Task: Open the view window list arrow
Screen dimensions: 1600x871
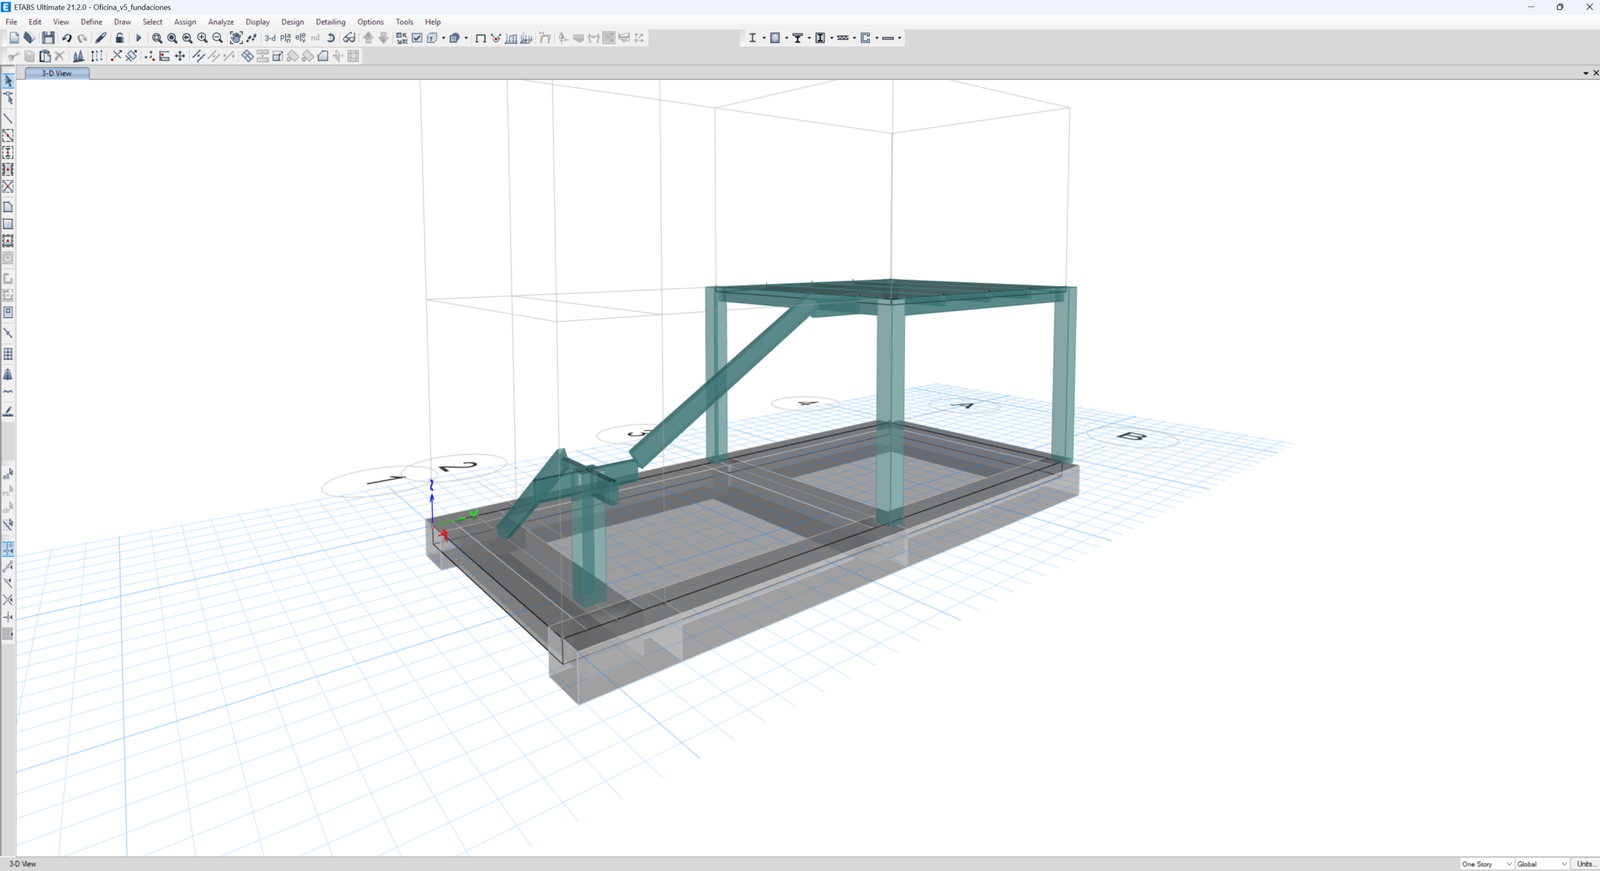Action: click(x=1585, y=73)
